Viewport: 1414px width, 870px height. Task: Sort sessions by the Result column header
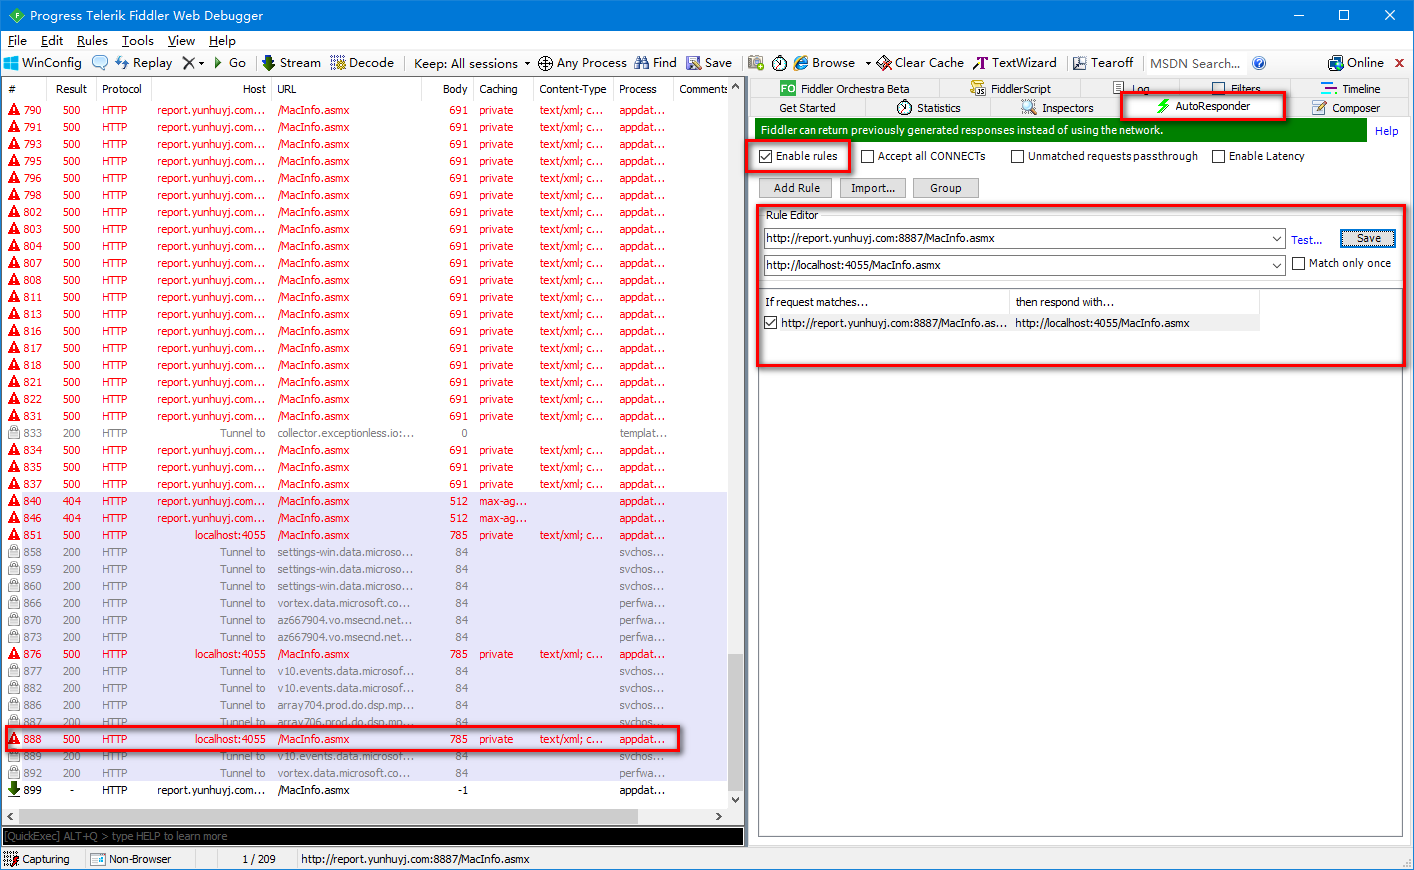(71, 89)
